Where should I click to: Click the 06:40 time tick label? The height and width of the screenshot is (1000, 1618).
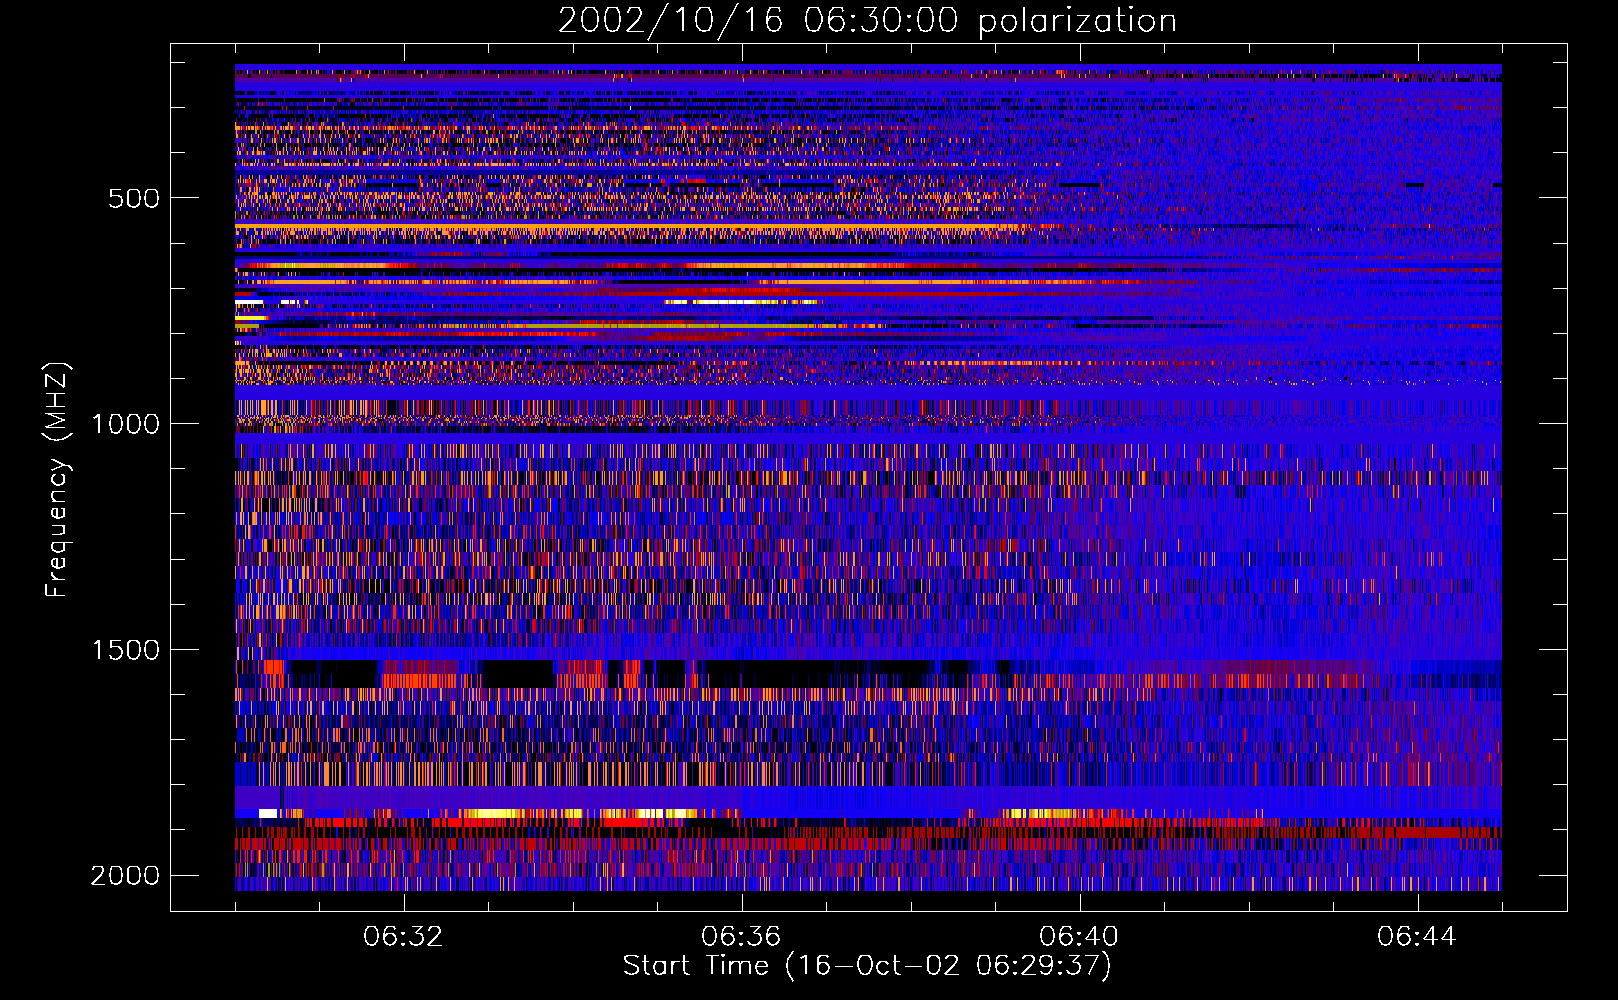click(1079, 937)
